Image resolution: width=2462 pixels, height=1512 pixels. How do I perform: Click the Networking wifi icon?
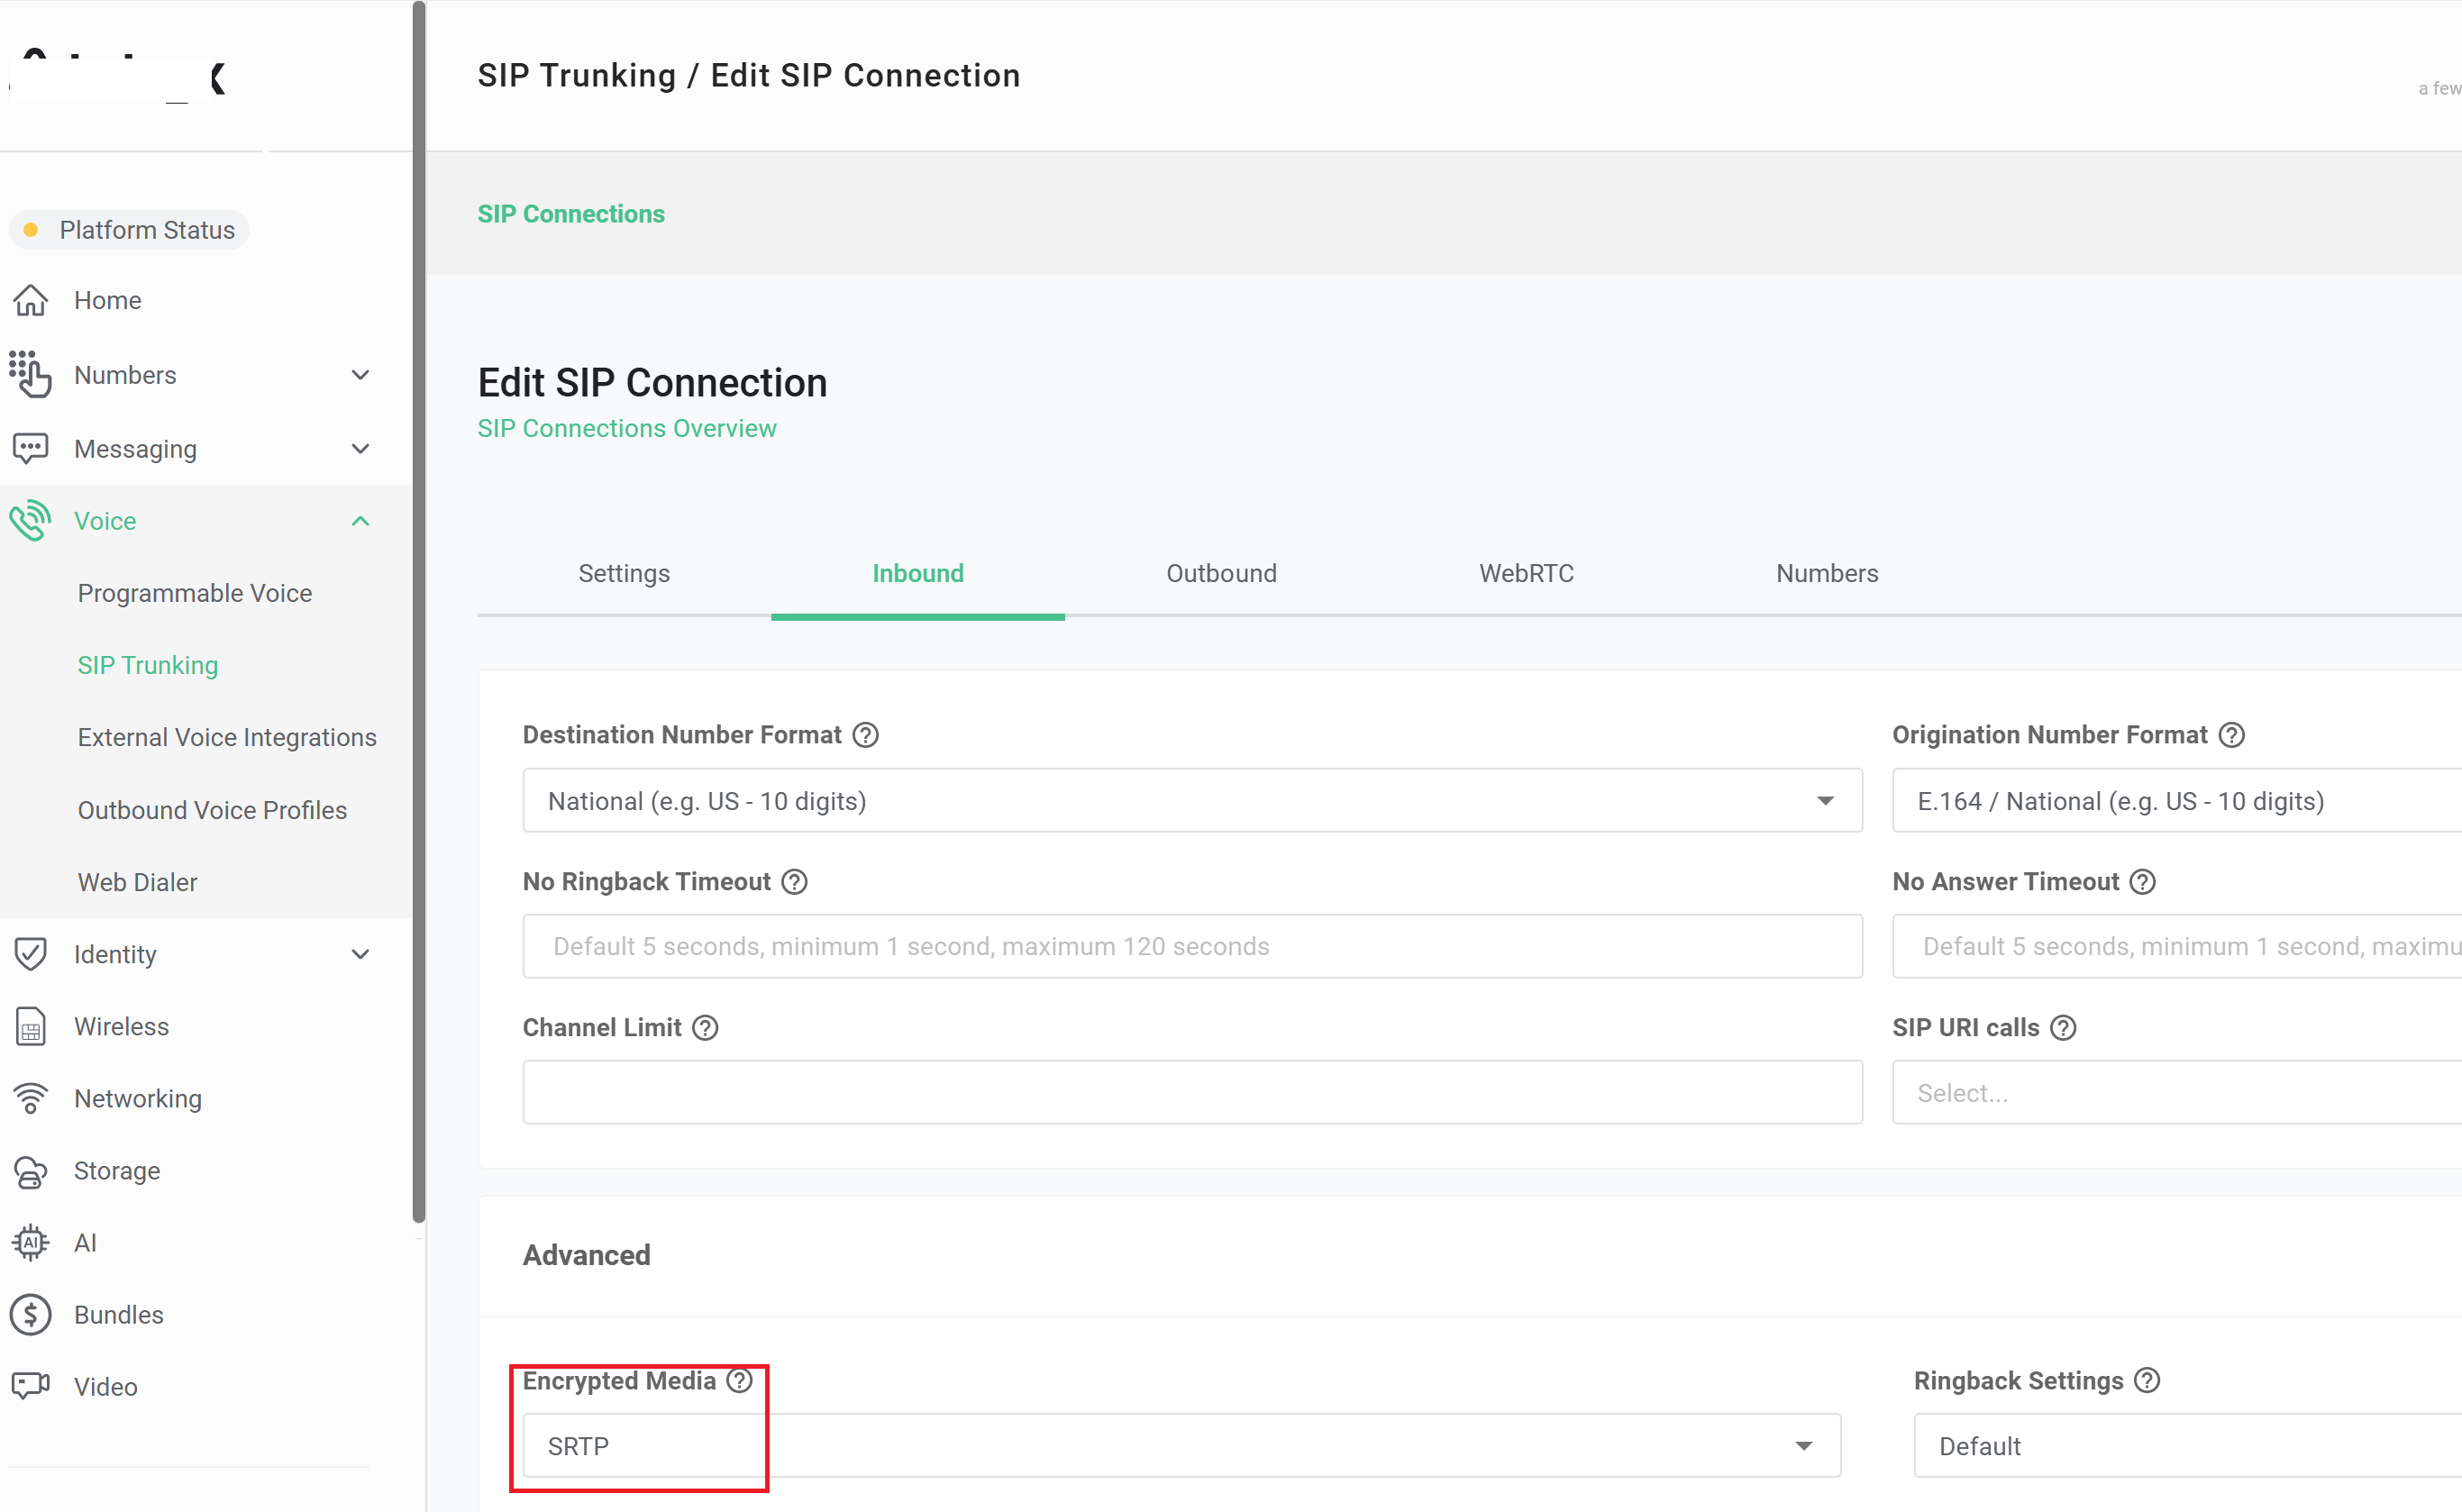point(30,1098)
